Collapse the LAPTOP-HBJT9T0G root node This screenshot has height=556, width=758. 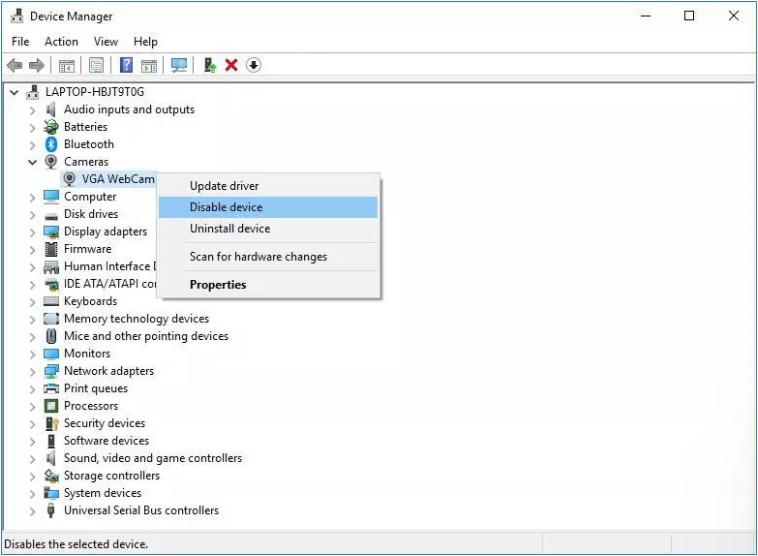point(15,92)
